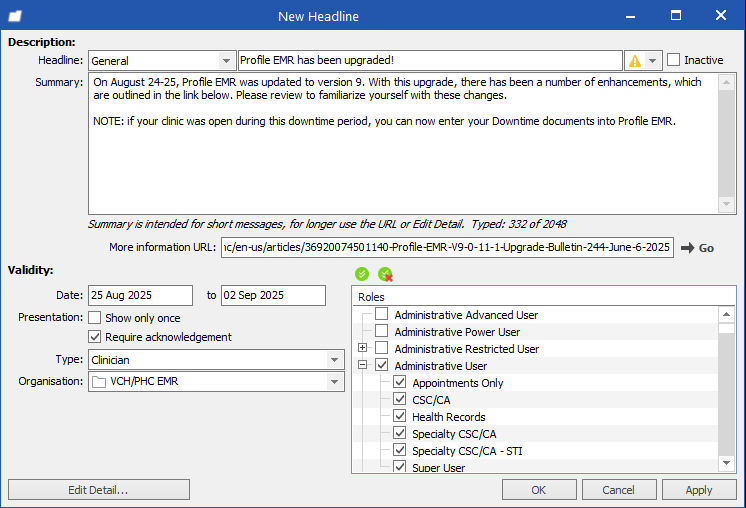Screen dimensions: 746x508
Task: Click the Go link text
Action: (706, 248)
